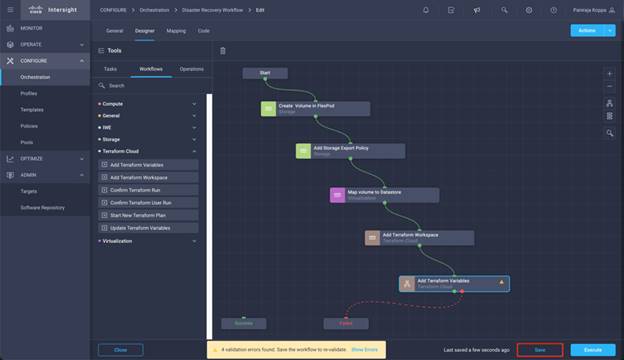Click the warning icon on Add Terraform Variables

[x=501, y=282]
